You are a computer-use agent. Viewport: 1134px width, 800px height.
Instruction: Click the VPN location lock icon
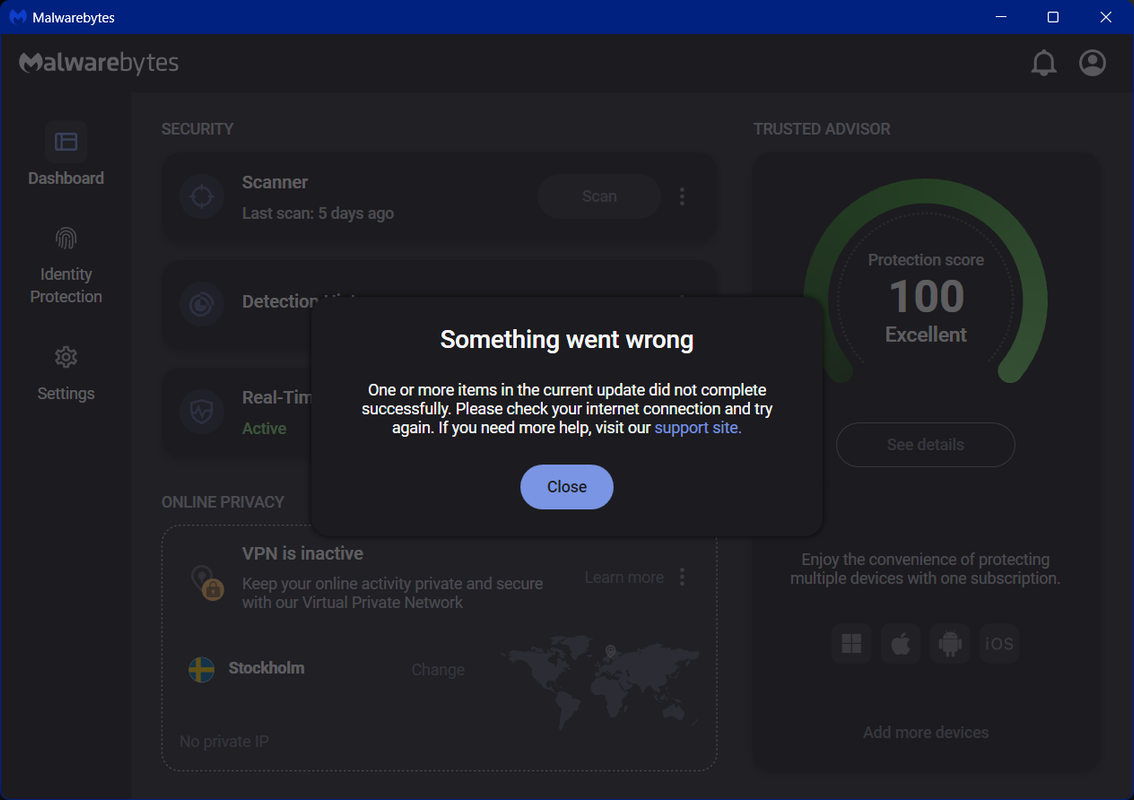coord(208,582)
